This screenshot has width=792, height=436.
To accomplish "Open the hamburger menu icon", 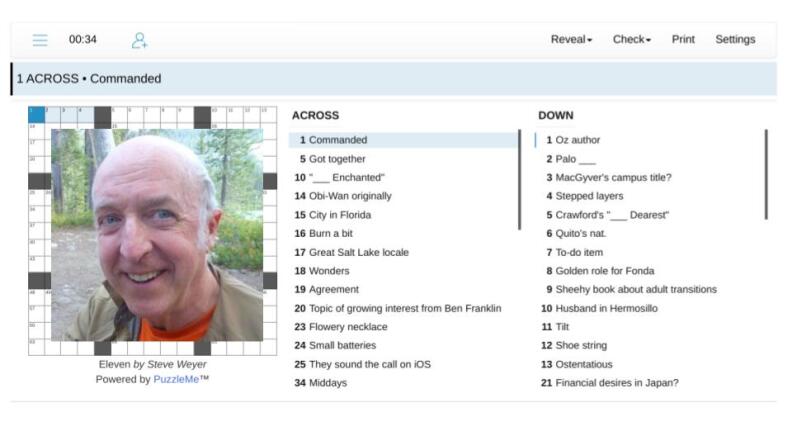I will pos(40,40).
